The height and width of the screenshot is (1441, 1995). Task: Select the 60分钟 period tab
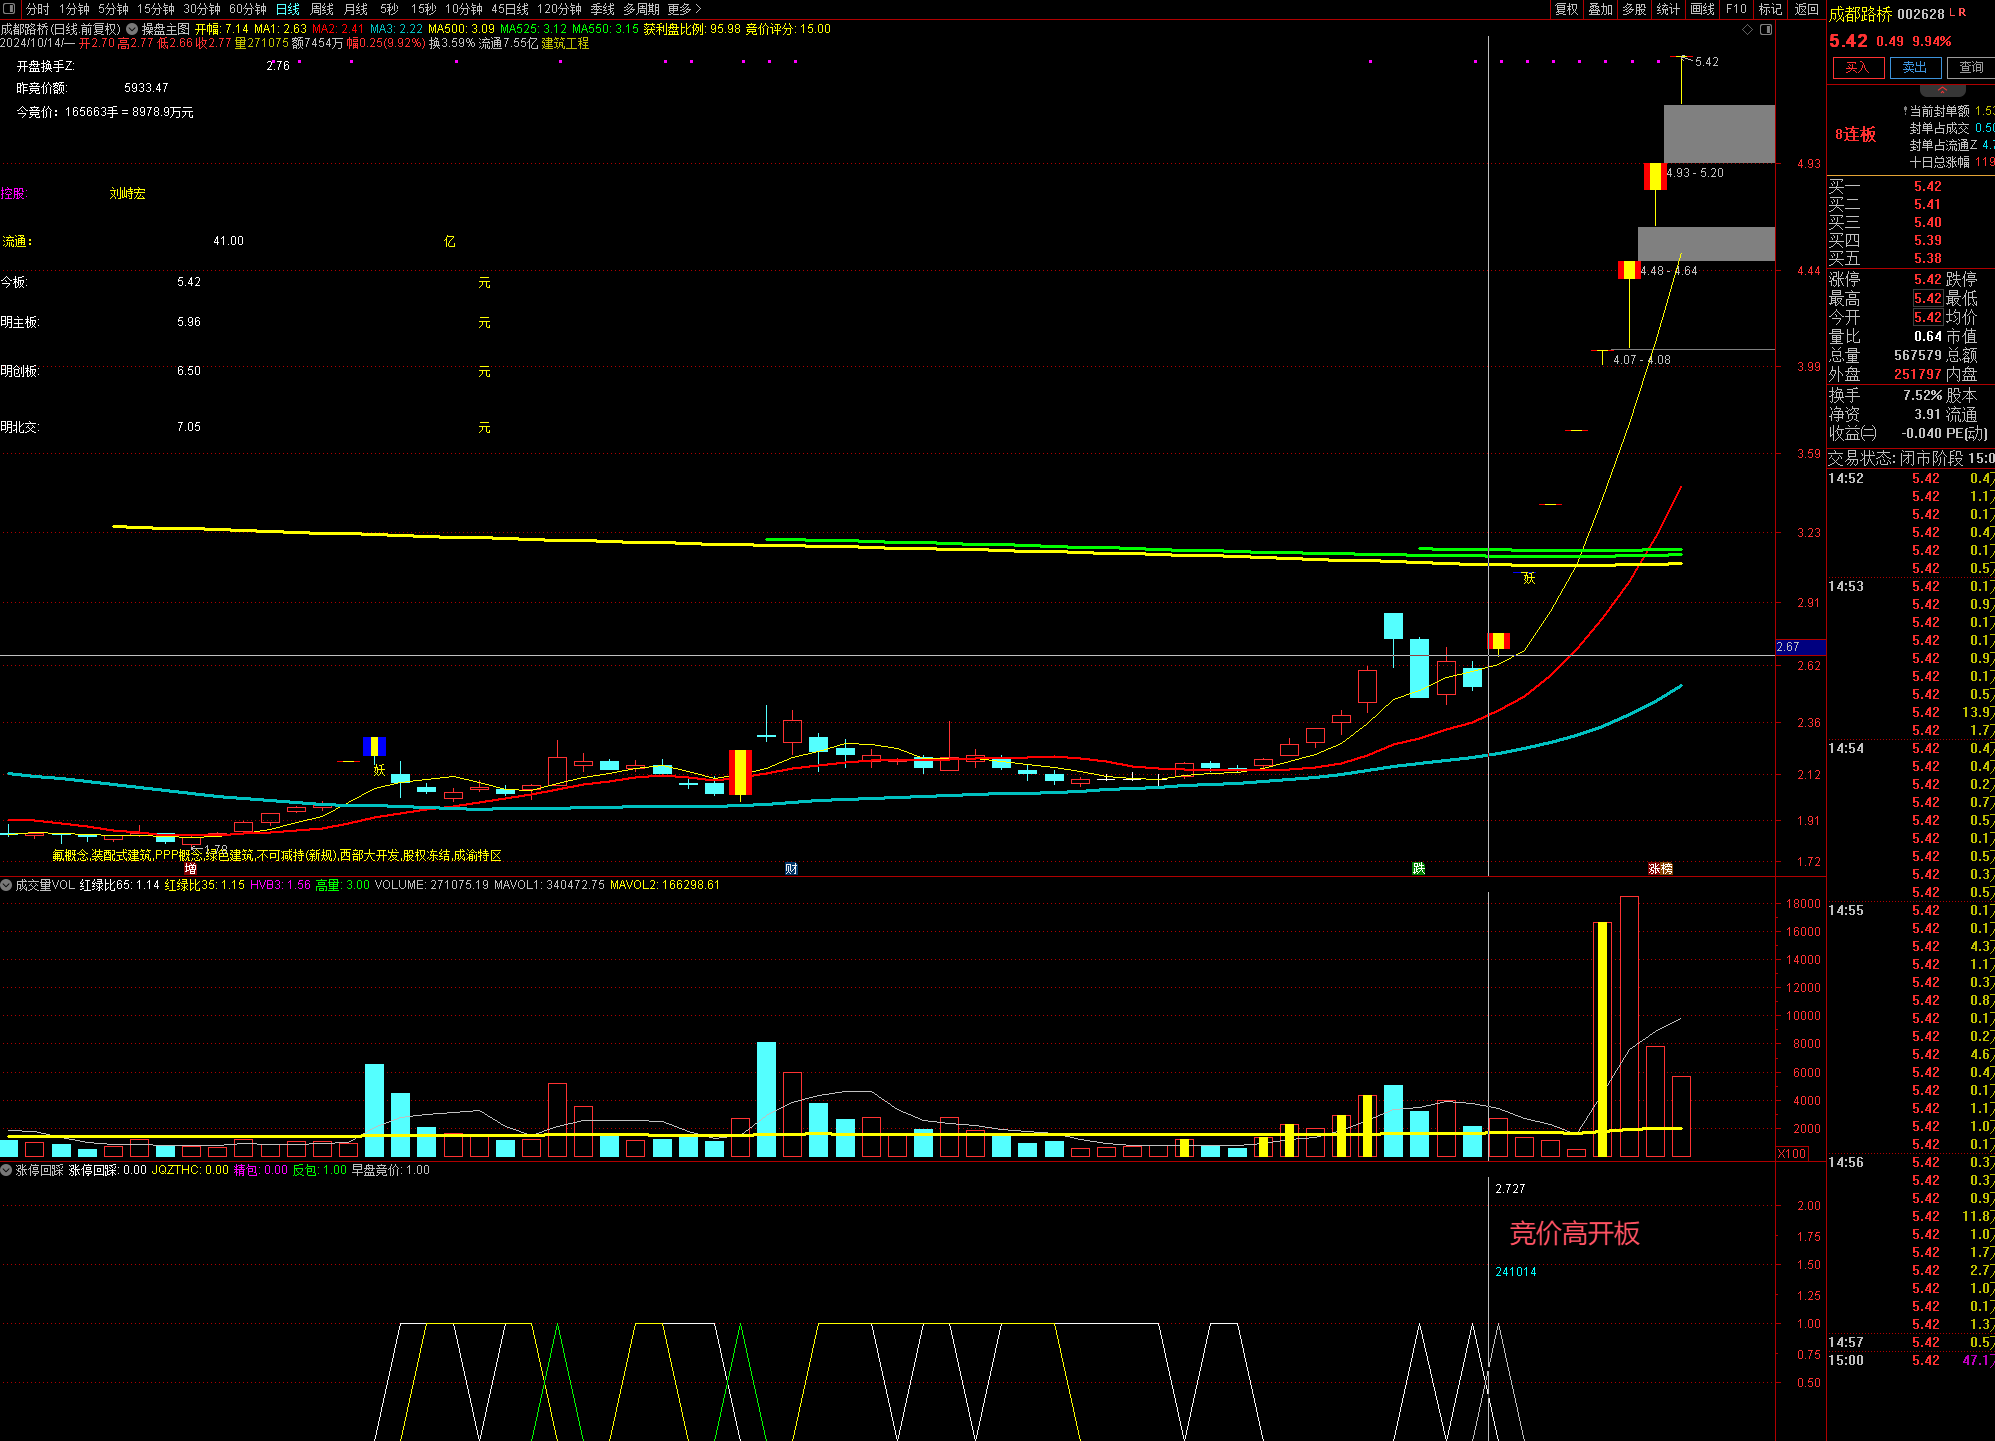248,9
